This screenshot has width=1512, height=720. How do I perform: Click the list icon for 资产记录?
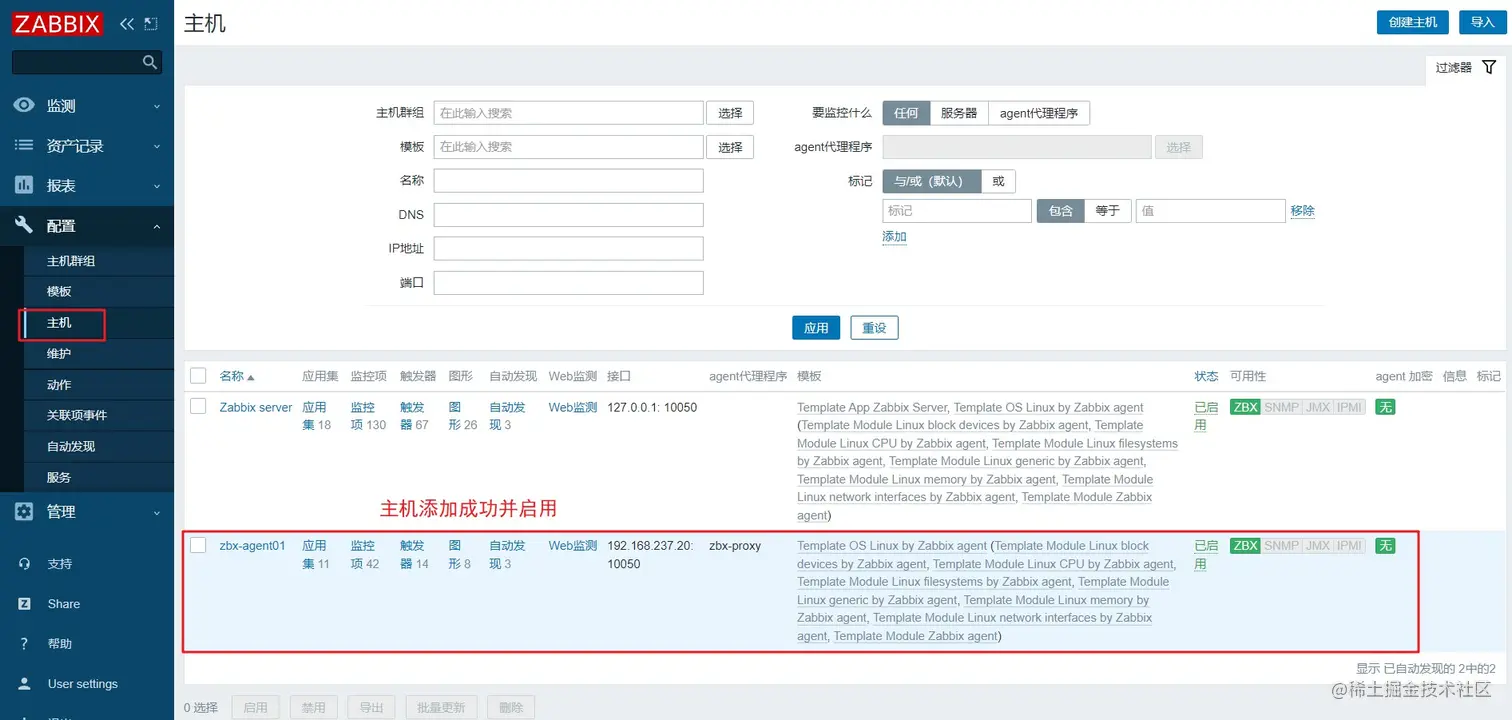coord(24,146)
